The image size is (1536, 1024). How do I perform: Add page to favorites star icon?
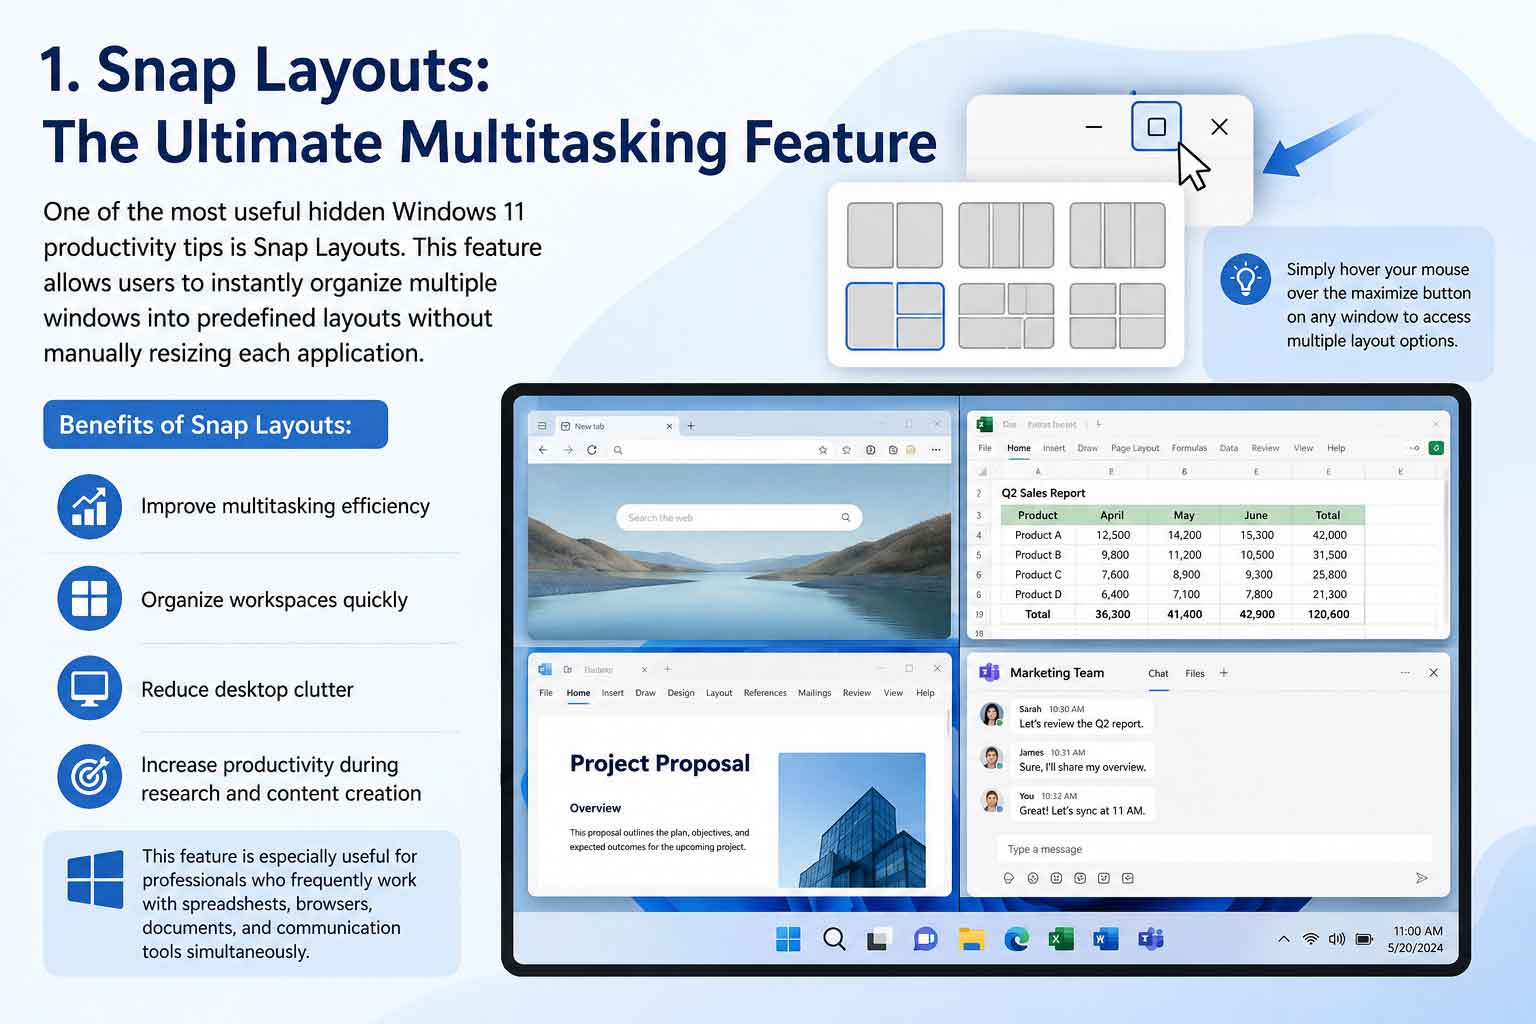(x=823, y=450)
